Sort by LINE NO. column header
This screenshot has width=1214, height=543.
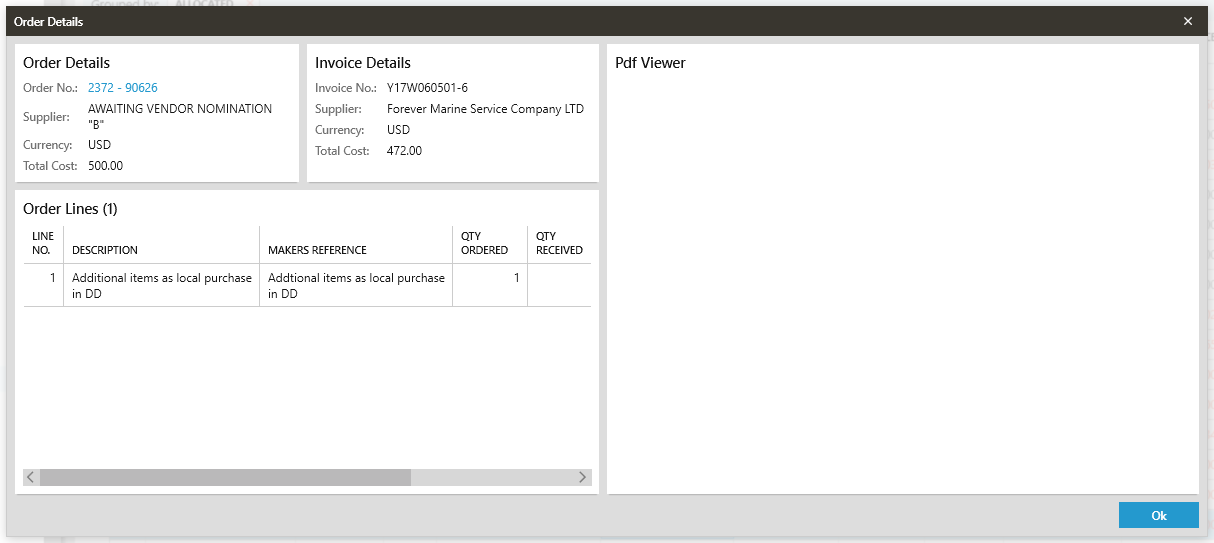click(43, 243)
